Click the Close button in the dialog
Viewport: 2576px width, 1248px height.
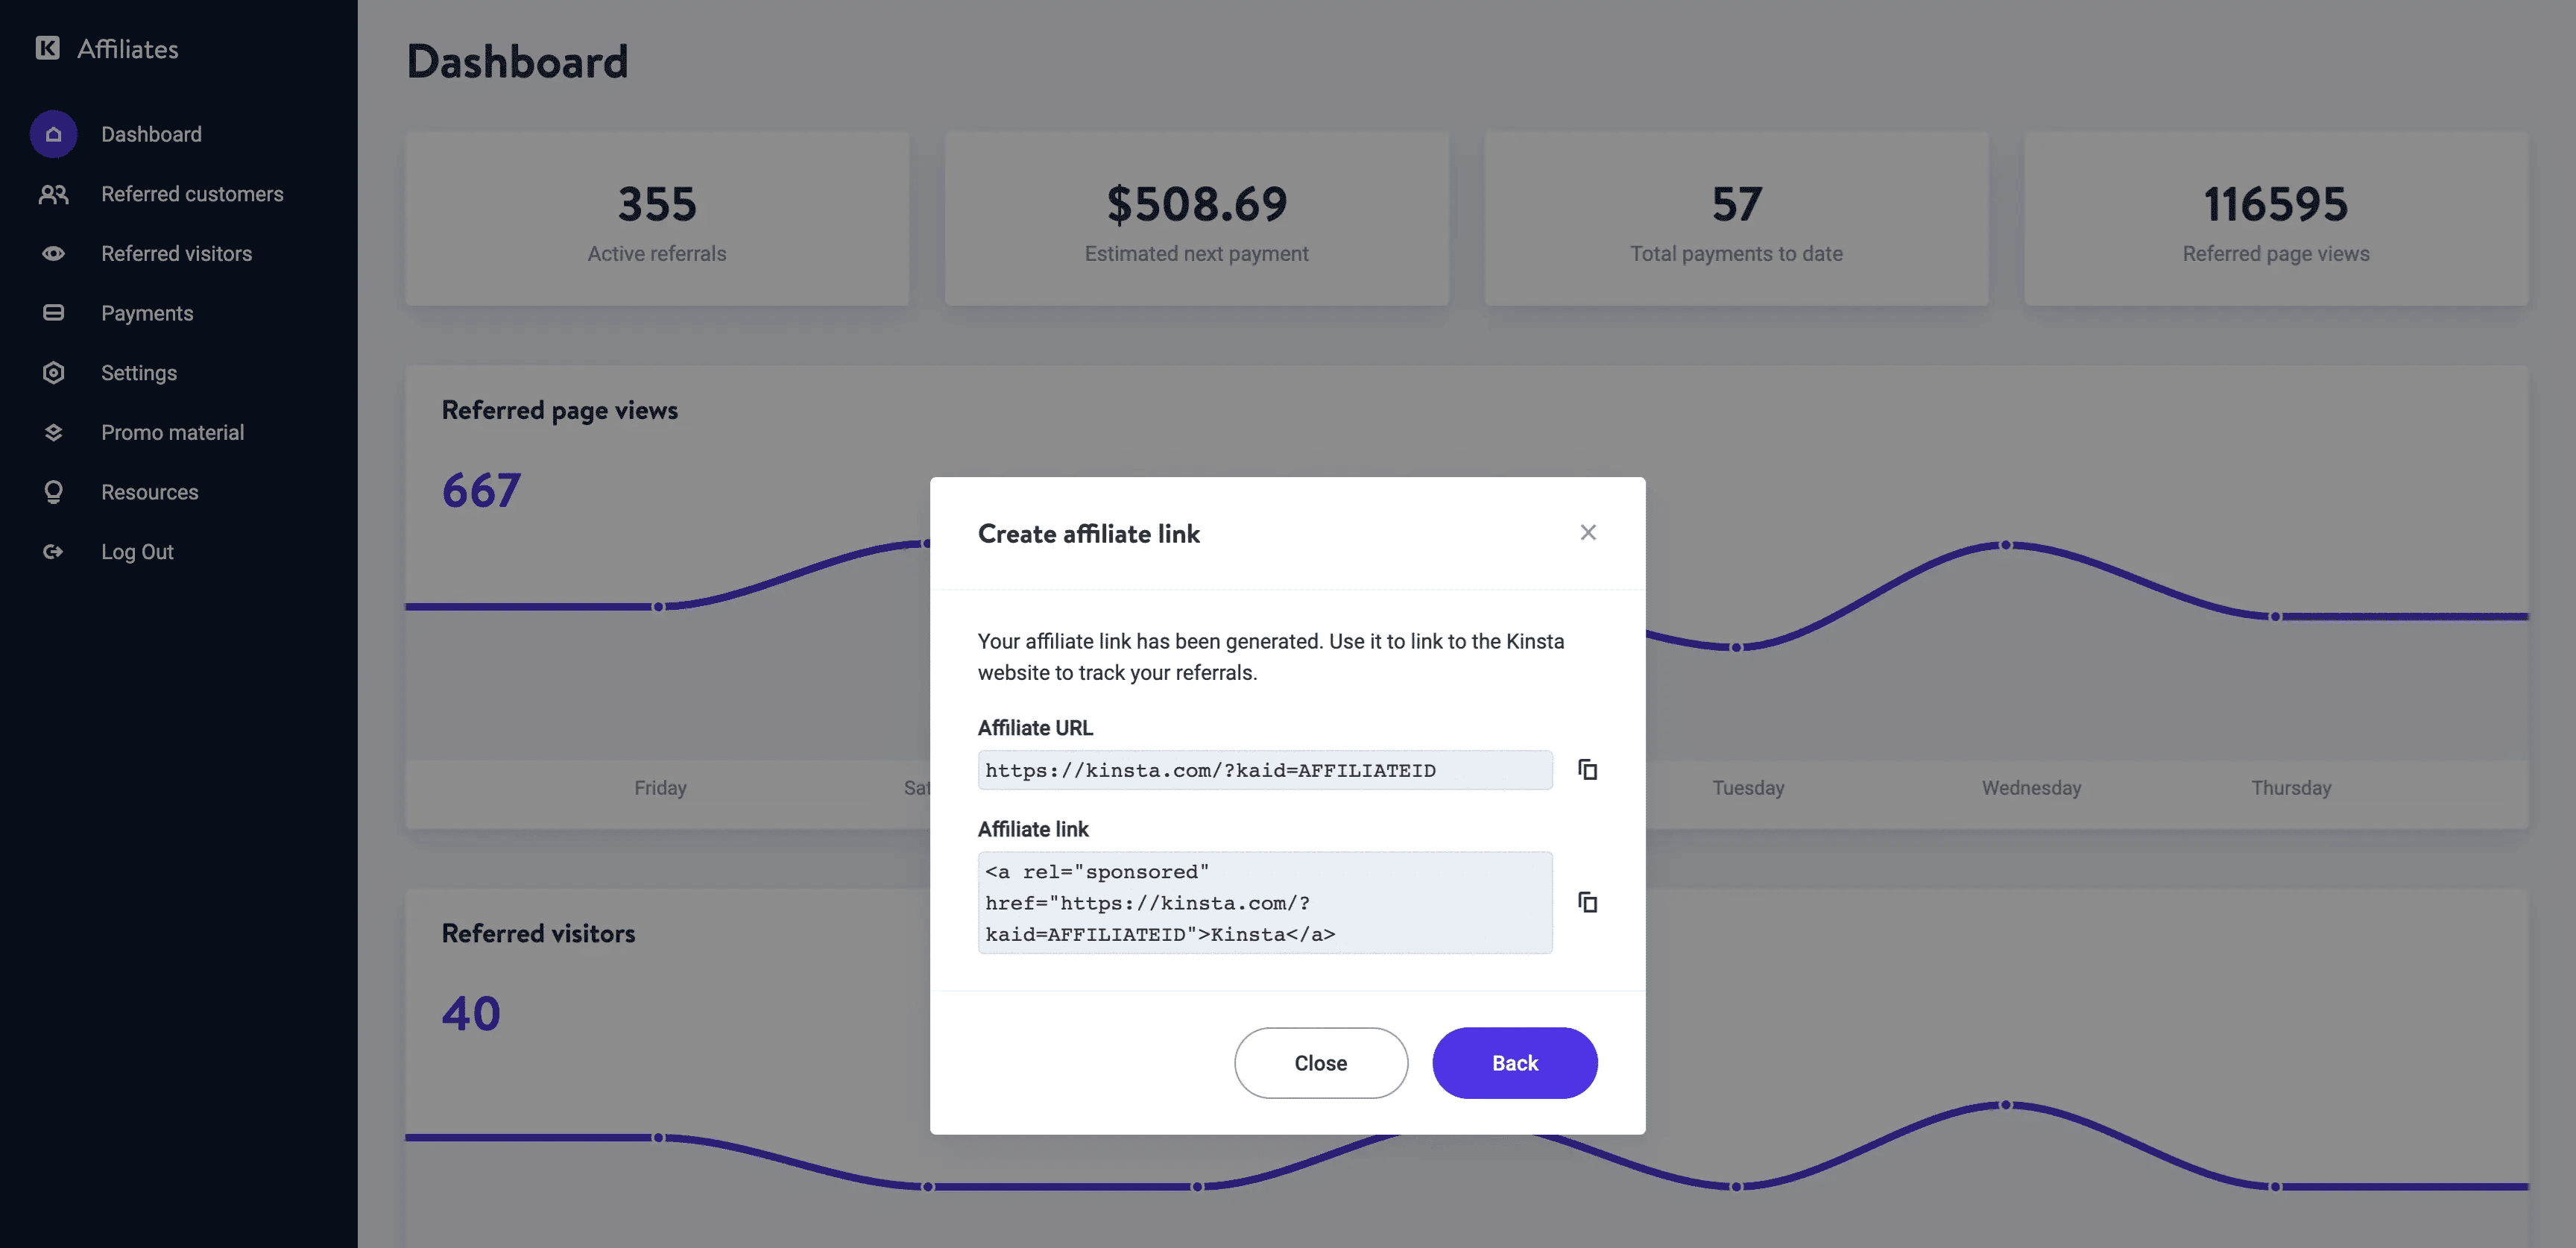1321,1062
